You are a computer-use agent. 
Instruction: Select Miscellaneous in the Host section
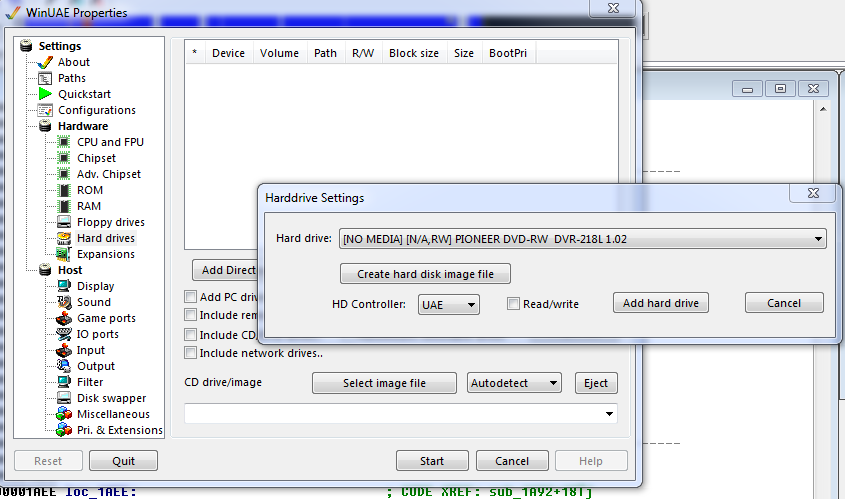pyautogui.click(x=113, y=414)
